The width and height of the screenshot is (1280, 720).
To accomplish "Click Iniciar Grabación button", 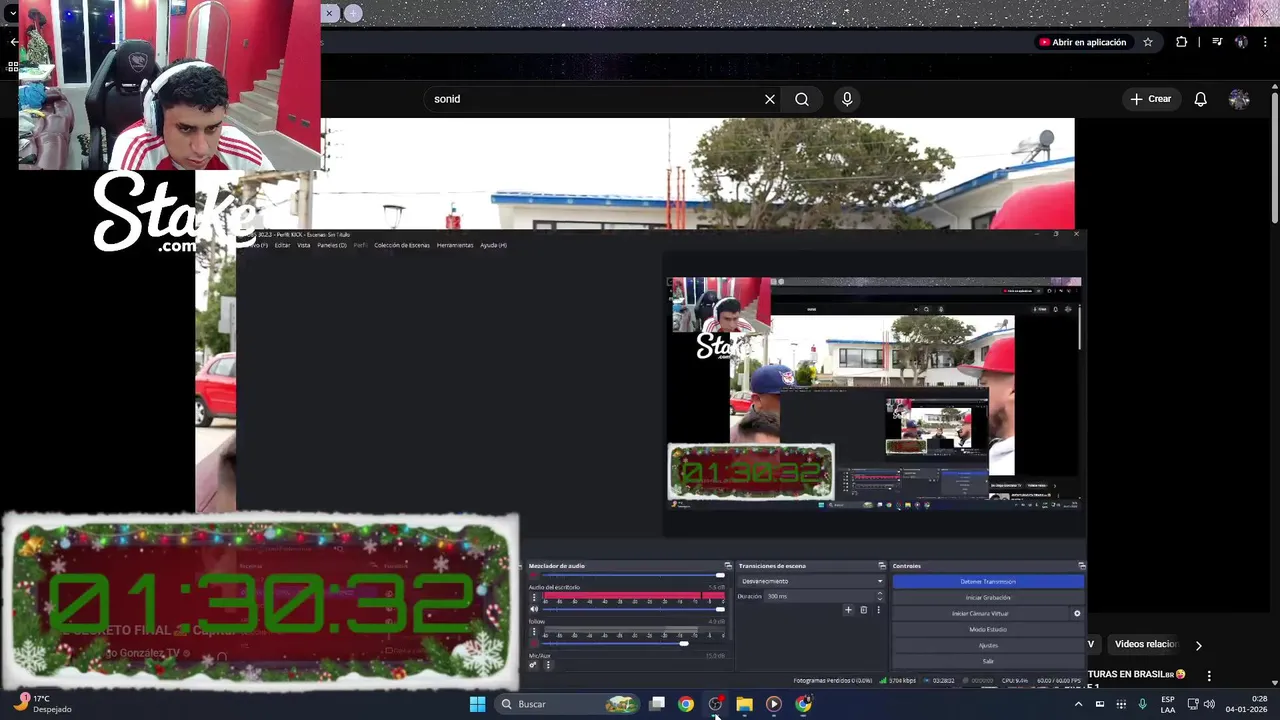I will (988, 597).
